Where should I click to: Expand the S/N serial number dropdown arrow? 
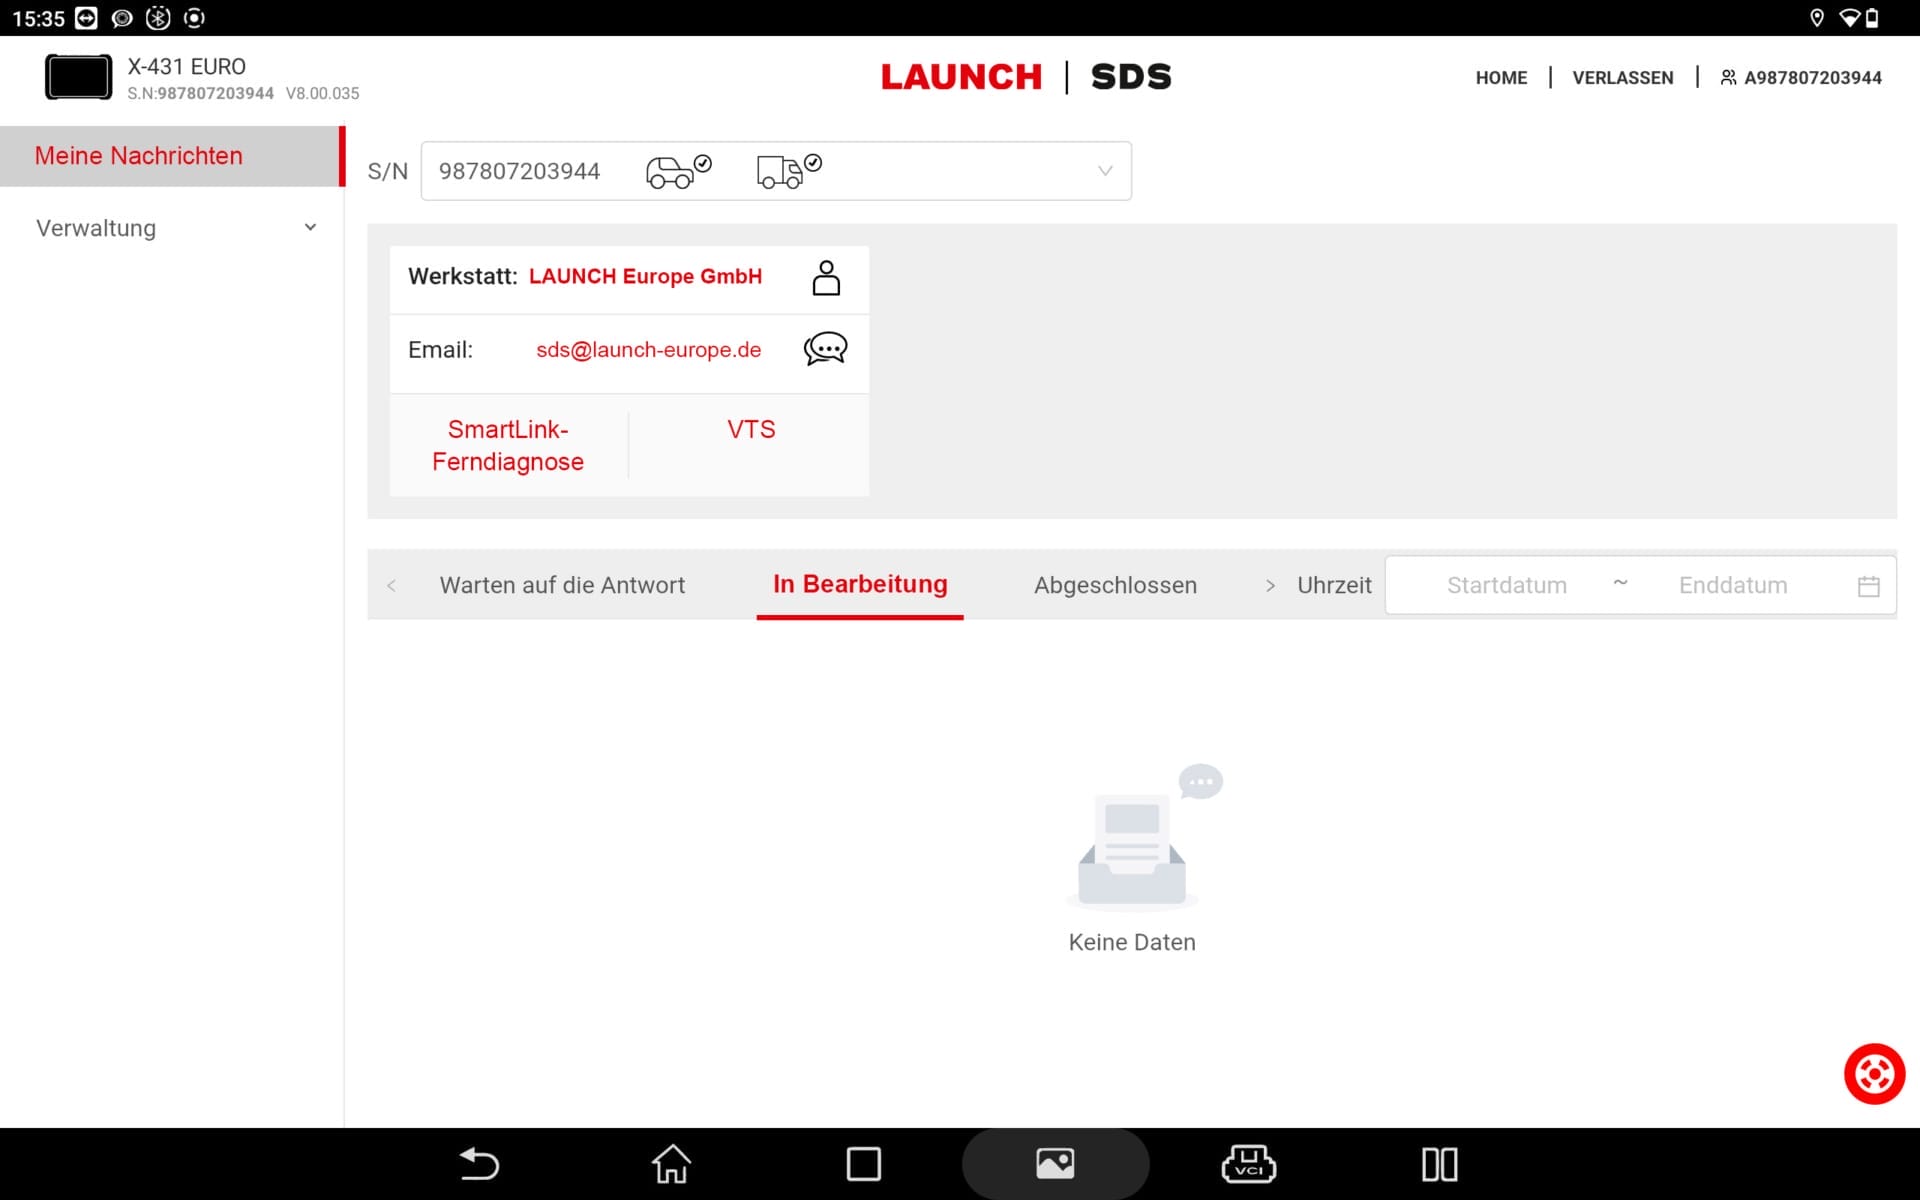[x=1104, y=171]
